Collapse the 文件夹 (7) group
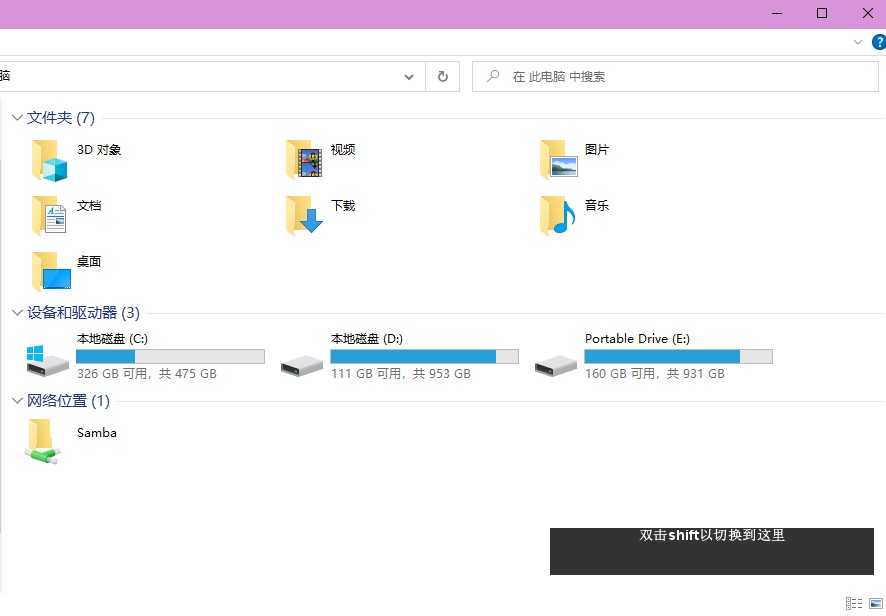The image size is (886, 616). click(17, 118)
